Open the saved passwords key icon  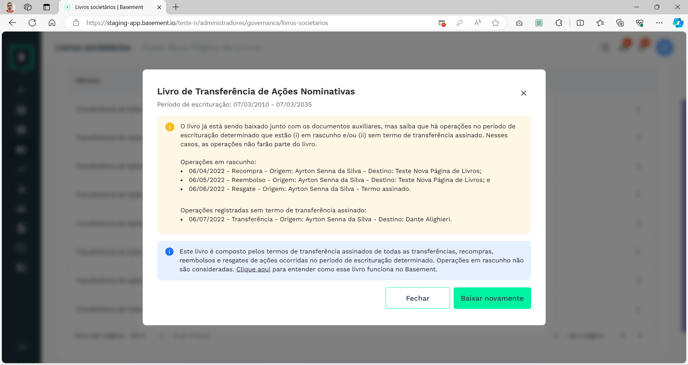(x=459, y=23)
